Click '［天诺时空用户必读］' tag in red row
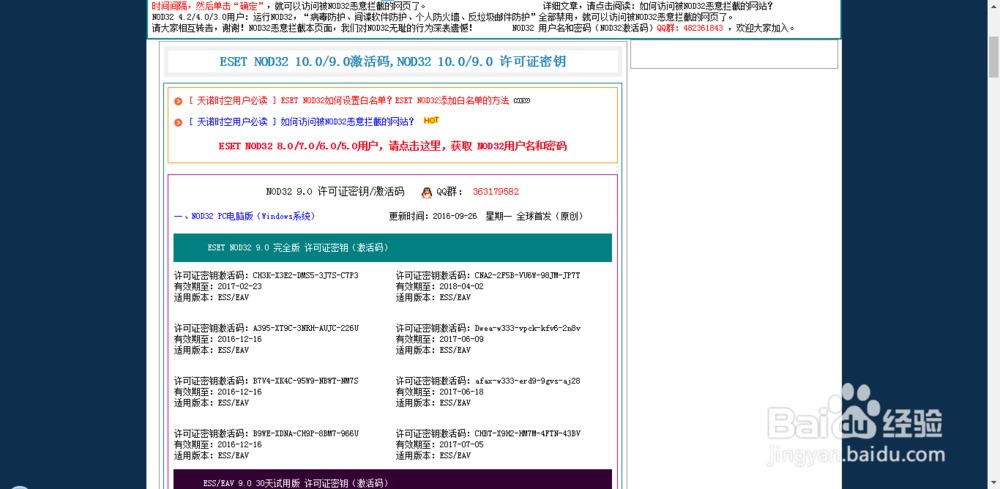Image resolution: width=1000 pixels, height=489 pixels. (232, 101)
